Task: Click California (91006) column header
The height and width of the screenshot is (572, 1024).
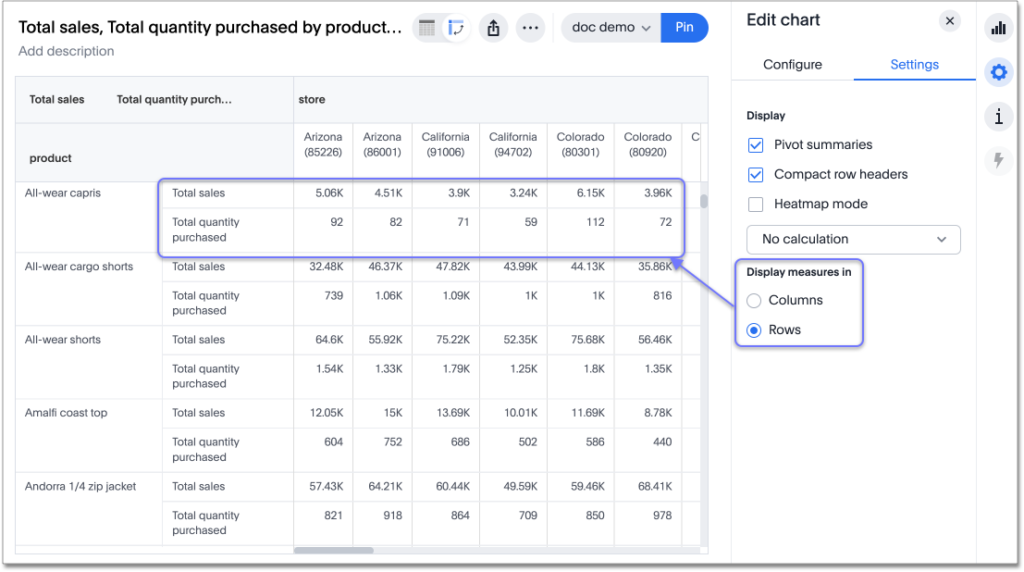Action: pos(445,144)
